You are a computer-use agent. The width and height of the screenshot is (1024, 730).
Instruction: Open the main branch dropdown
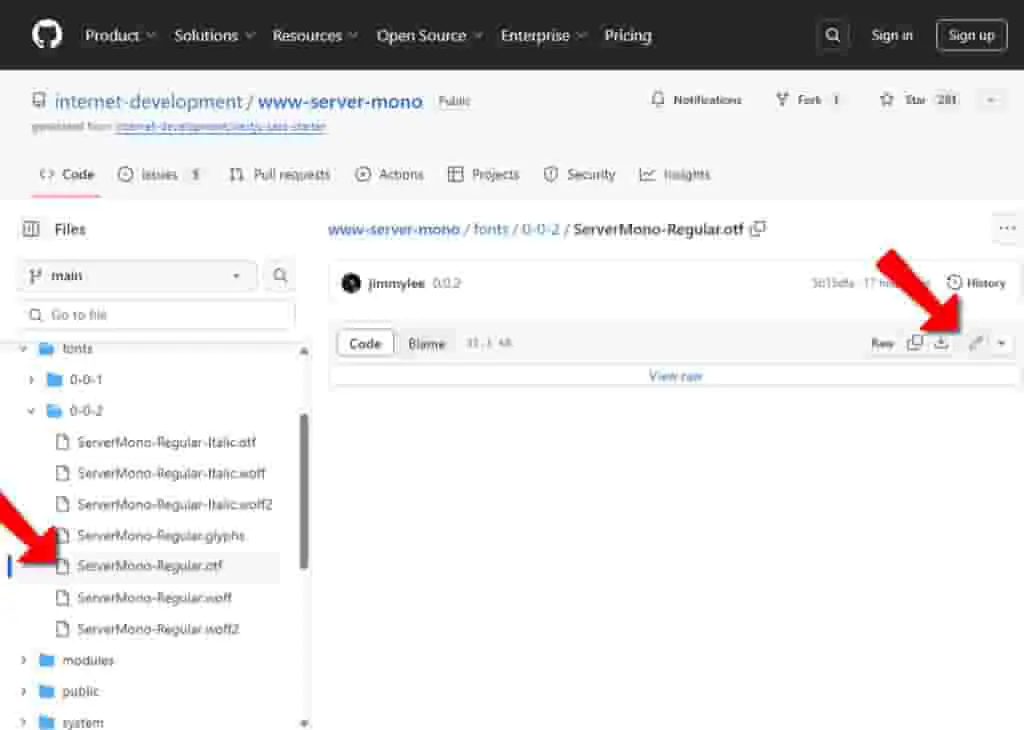[x=136, y=276]
